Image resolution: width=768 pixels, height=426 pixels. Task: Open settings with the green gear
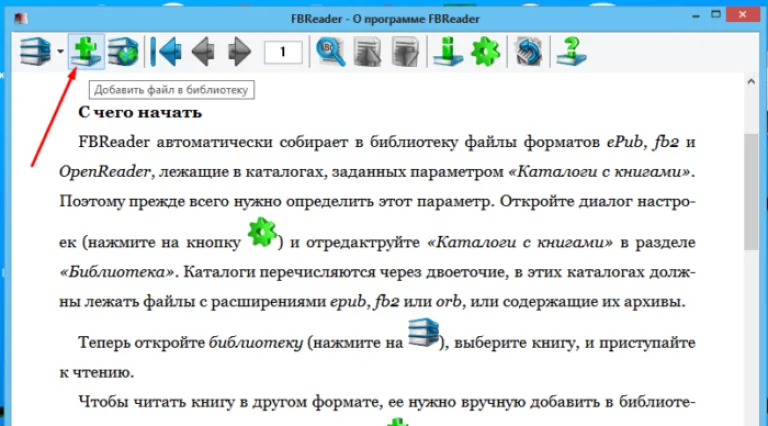pyautogui.click(x=485, y=51)
